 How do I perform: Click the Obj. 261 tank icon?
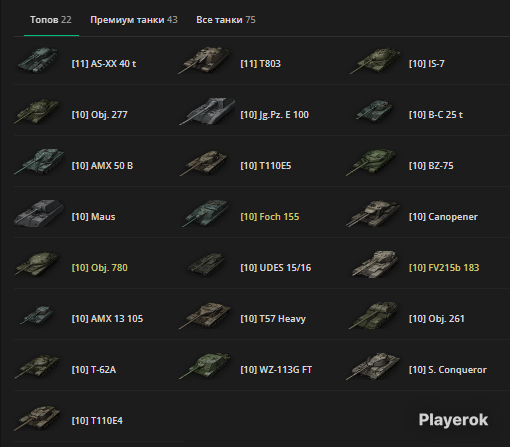373,315
